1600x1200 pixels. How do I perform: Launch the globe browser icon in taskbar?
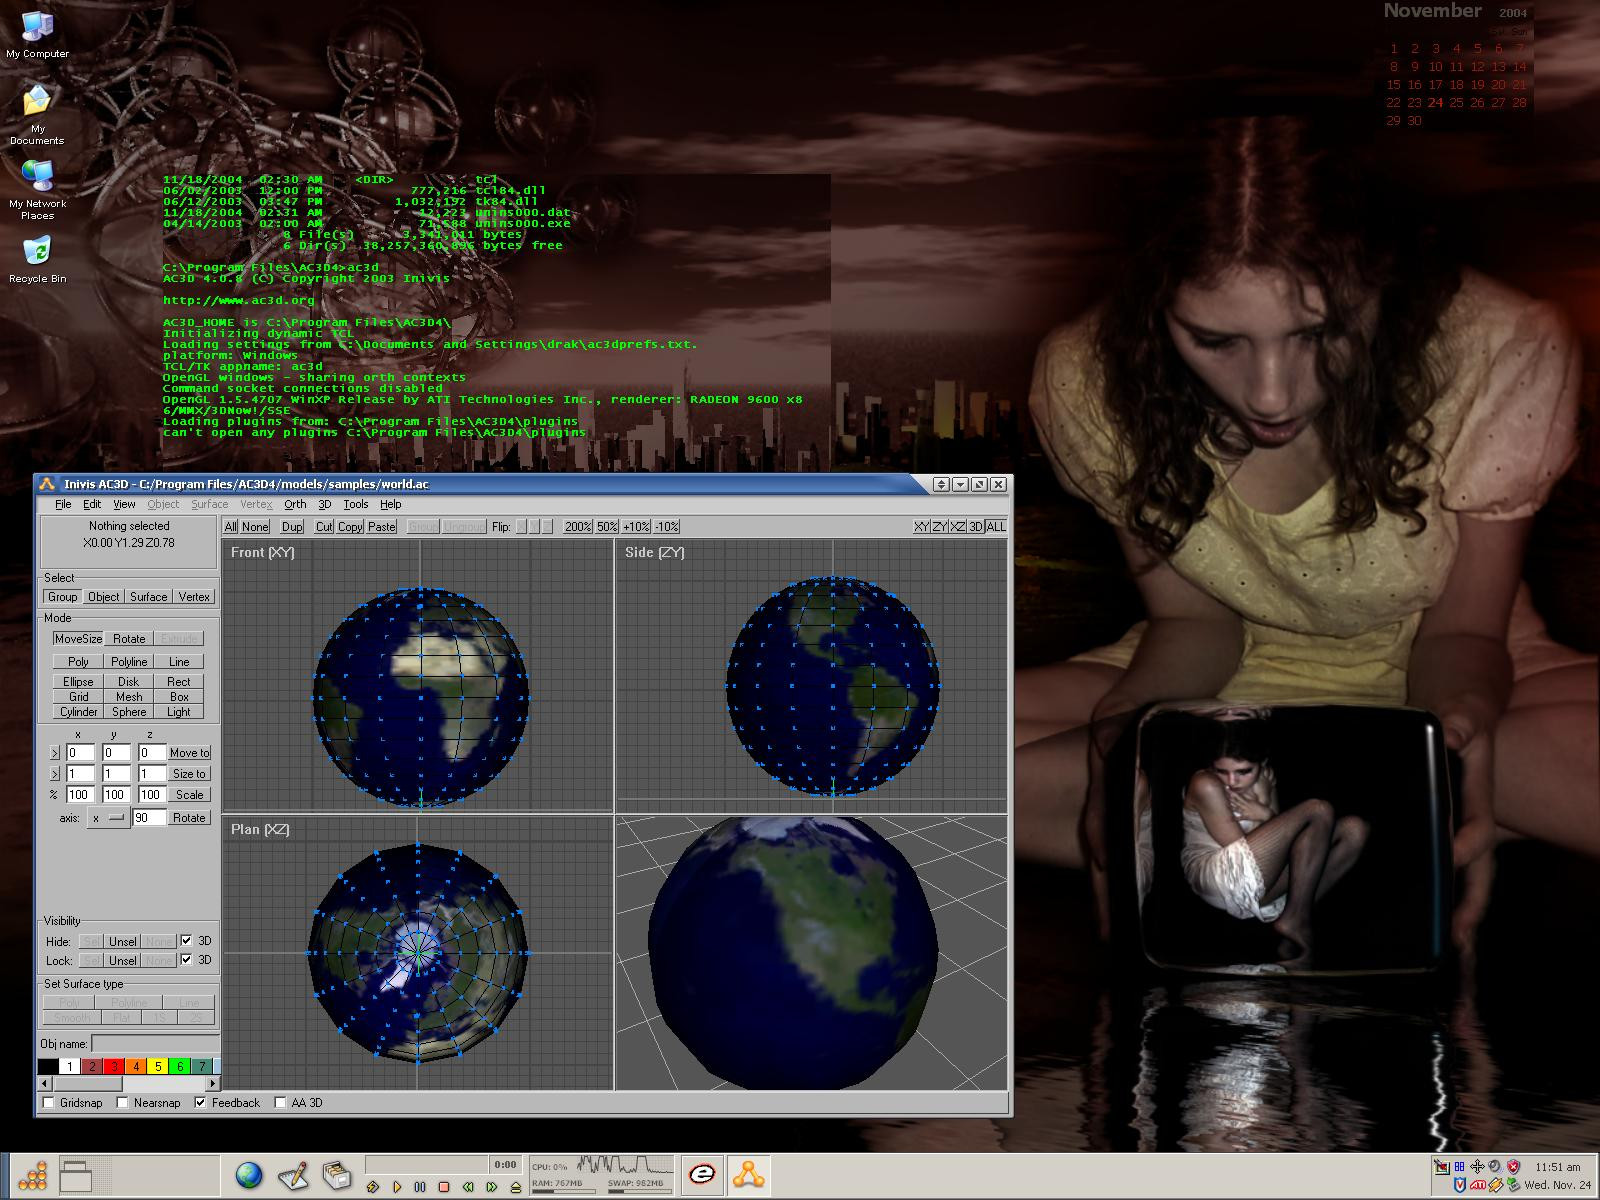coord(249,1174)
